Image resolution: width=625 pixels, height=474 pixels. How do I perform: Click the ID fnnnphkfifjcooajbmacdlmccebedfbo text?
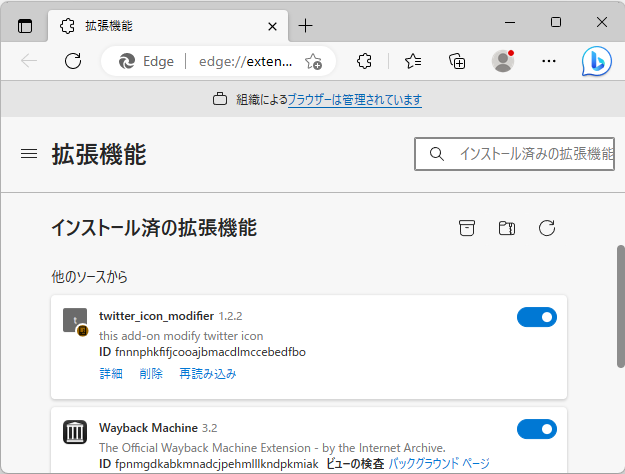pos(202,352)
